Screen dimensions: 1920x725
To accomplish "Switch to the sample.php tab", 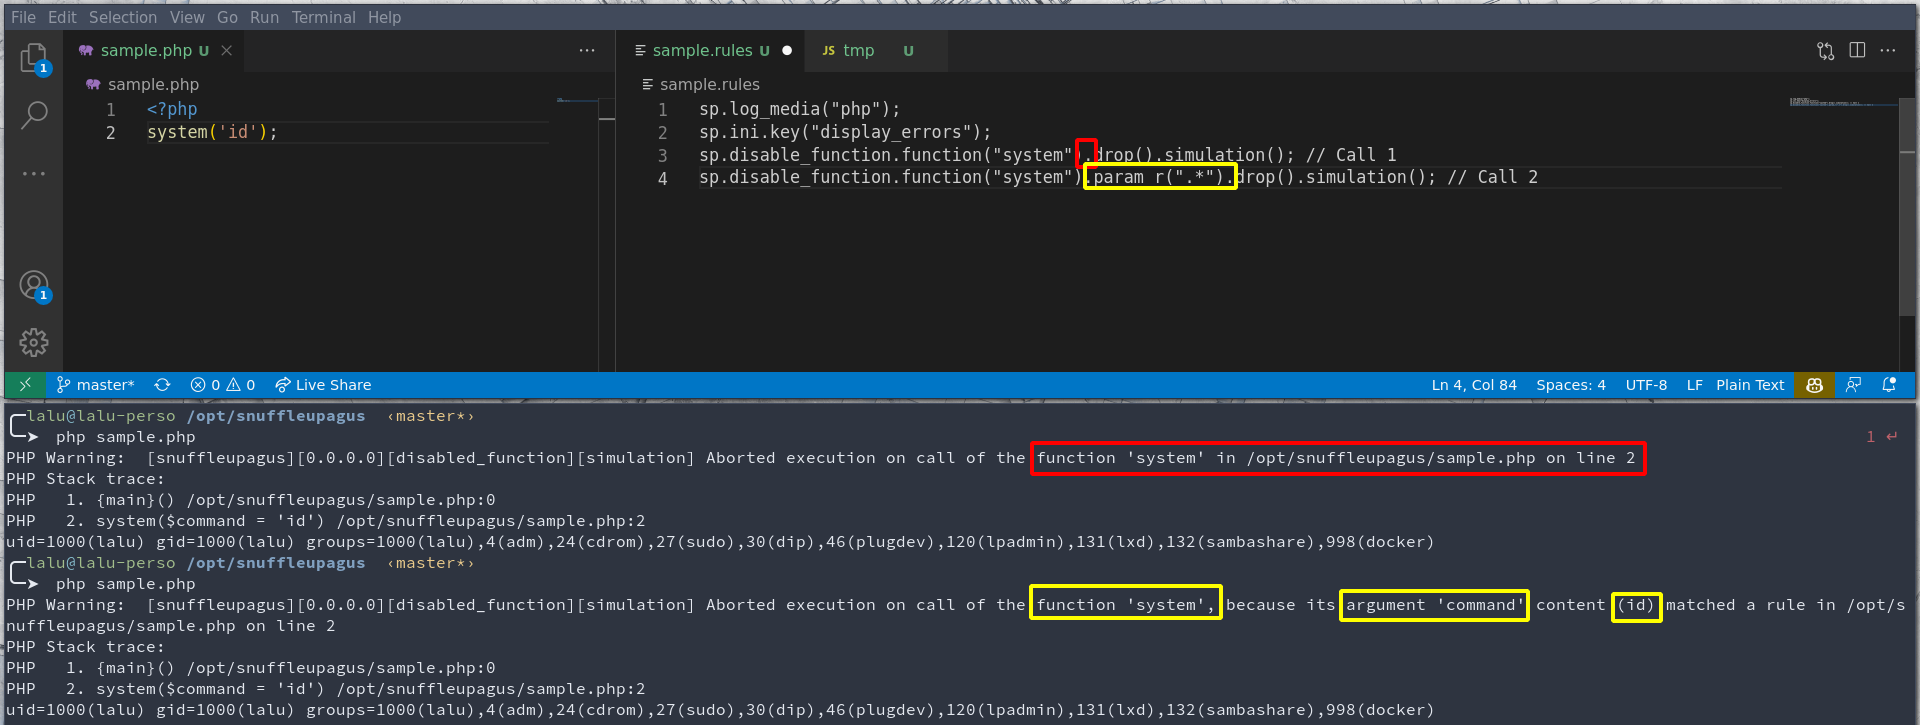I will (154, 50).
